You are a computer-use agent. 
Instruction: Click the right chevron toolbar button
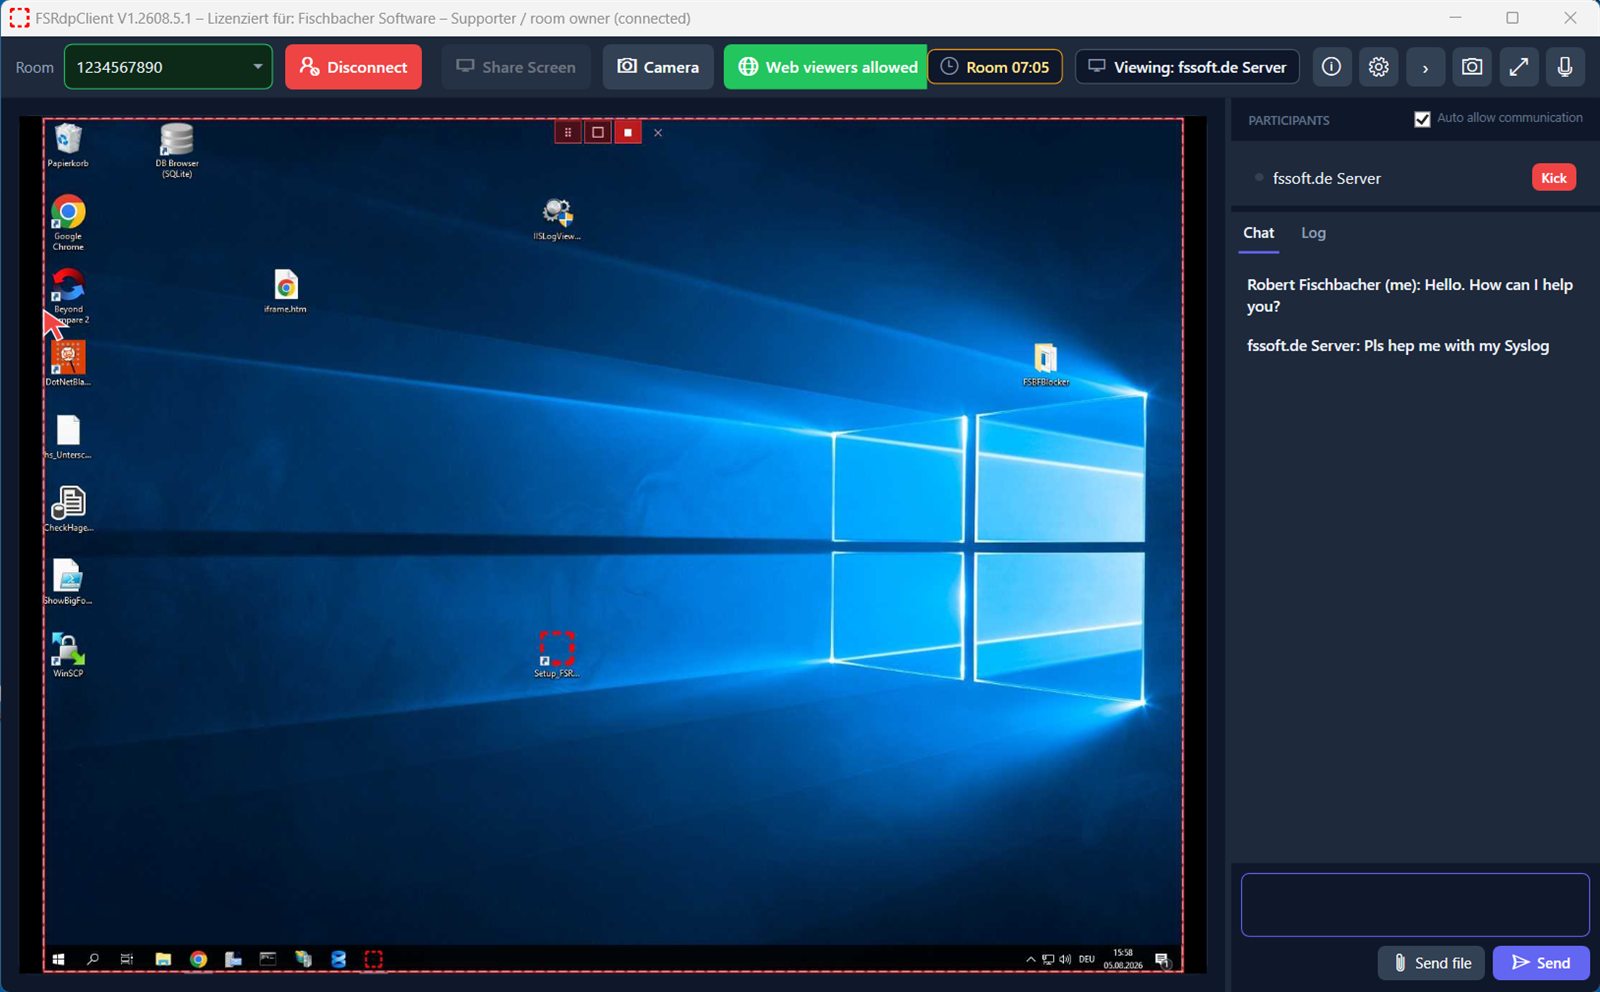point(1425,67)
